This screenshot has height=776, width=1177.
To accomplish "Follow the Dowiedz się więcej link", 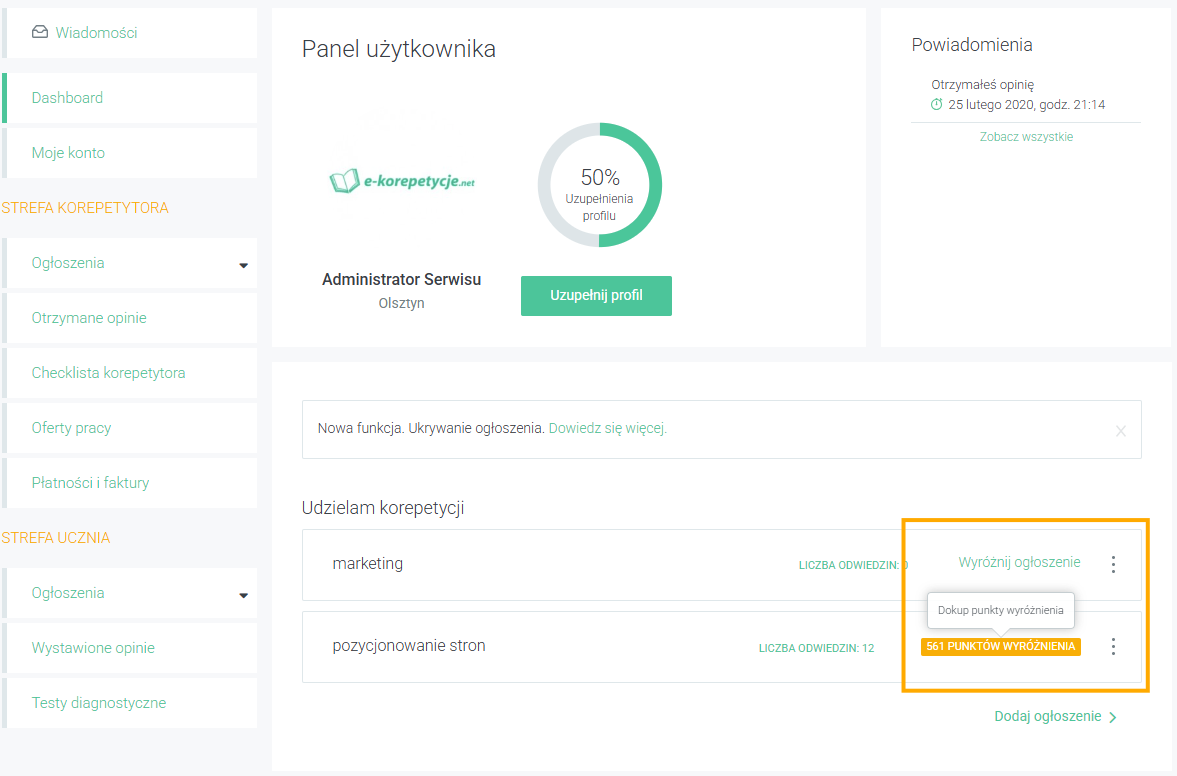I will (x=607, y=429).
